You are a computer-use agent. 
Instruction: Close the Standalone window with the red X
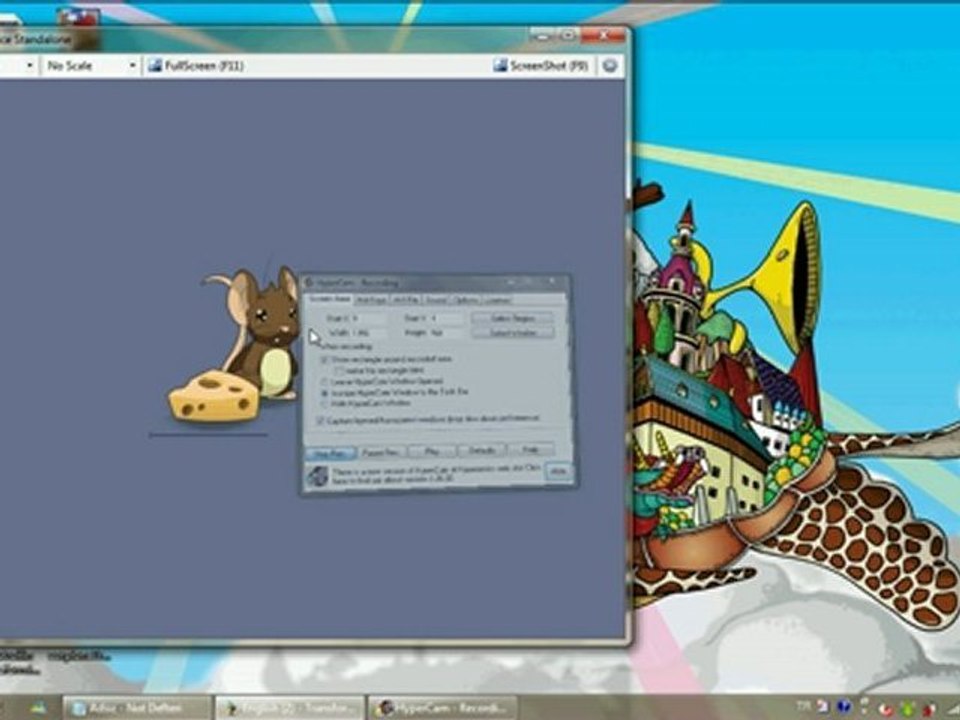tap(602, 36)
